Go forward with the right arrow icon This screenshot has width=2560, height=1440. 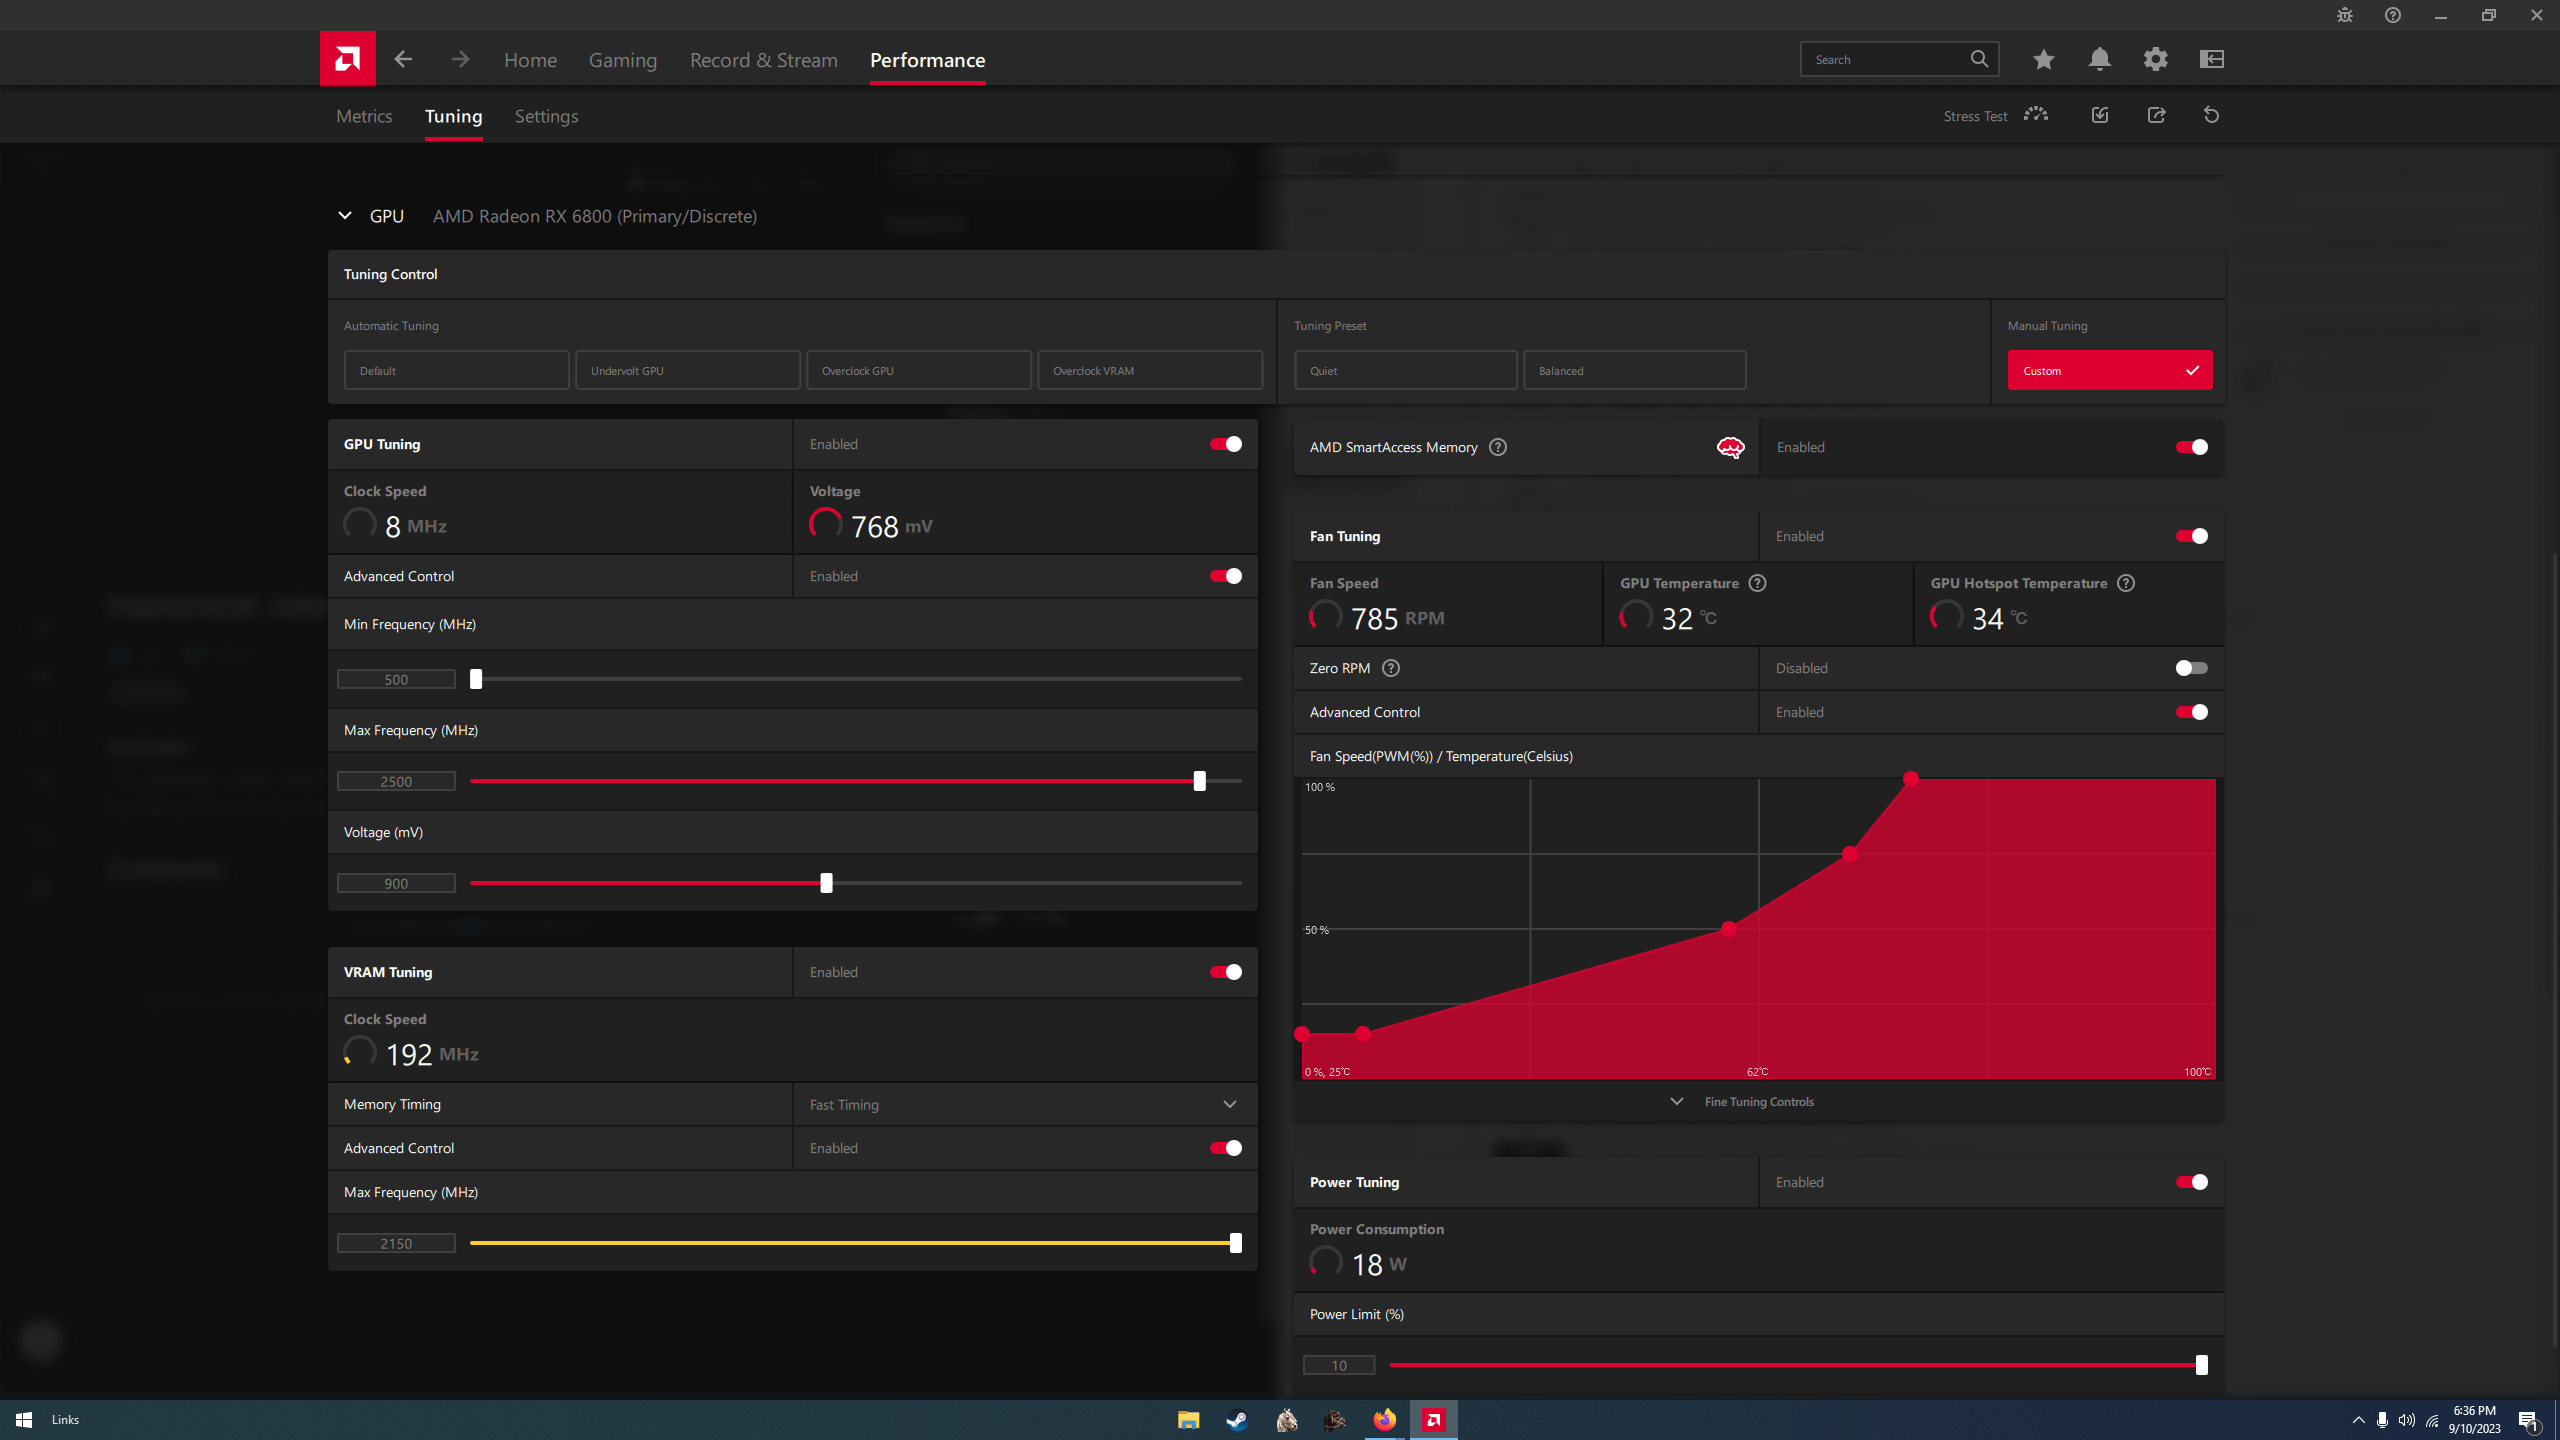pyautogui.click(x=460, y=59)
